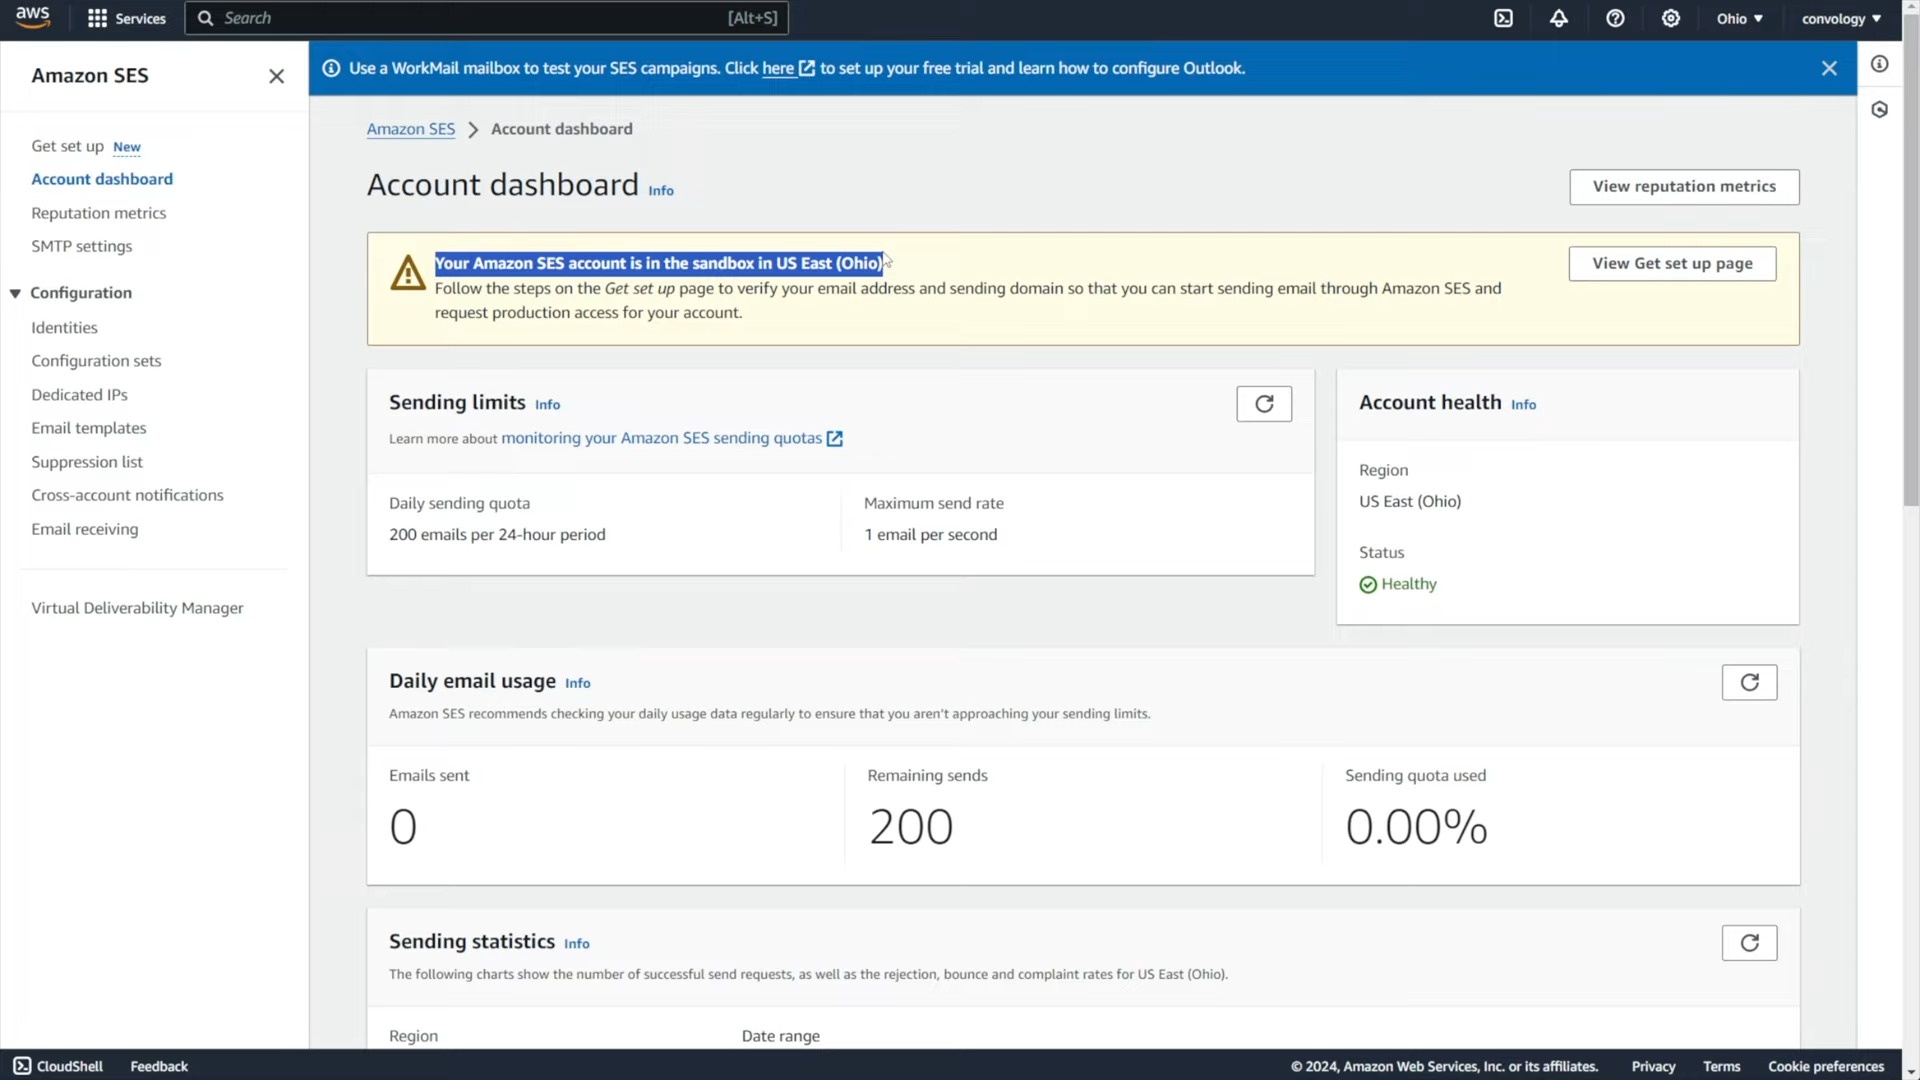Click the '200' remaining sends value
This screenshot has width=1920, height=1080.
click(910, 827)
